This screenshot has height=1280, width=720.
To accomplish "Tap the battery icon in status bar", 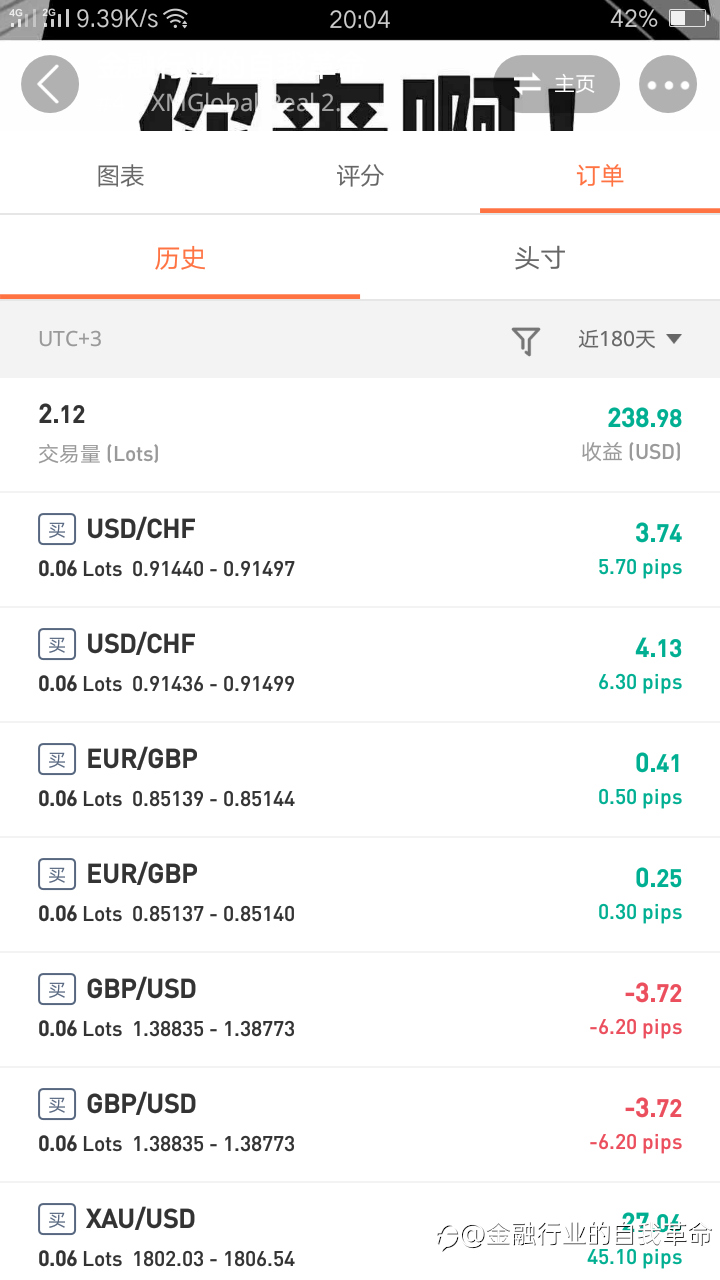I will 688,18.
